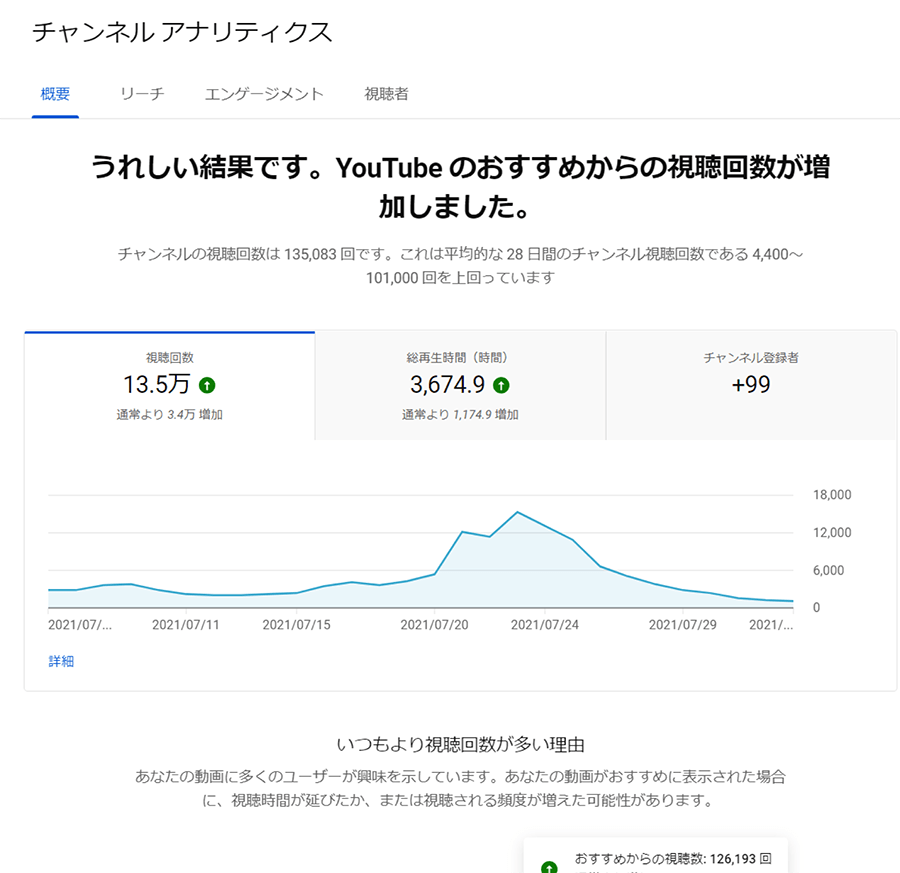The width and height of the screenshot is (900, 873).
Task: Select the 総再生時間(時間) metric card
Action: click(x=460, y=386)
